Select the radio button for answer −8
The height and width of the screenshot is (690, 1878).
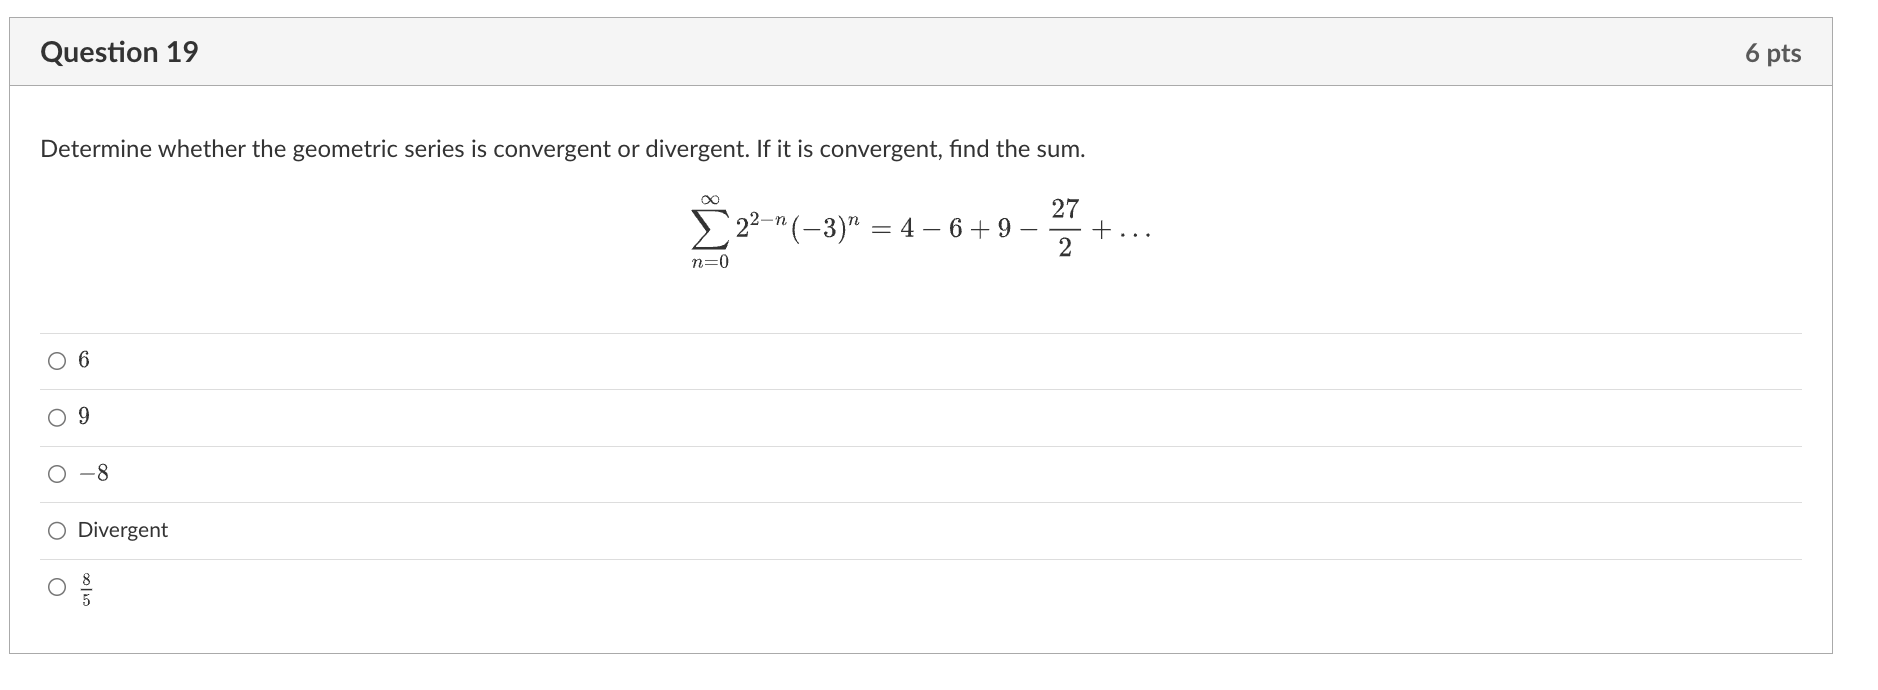[x=57, y=474]
